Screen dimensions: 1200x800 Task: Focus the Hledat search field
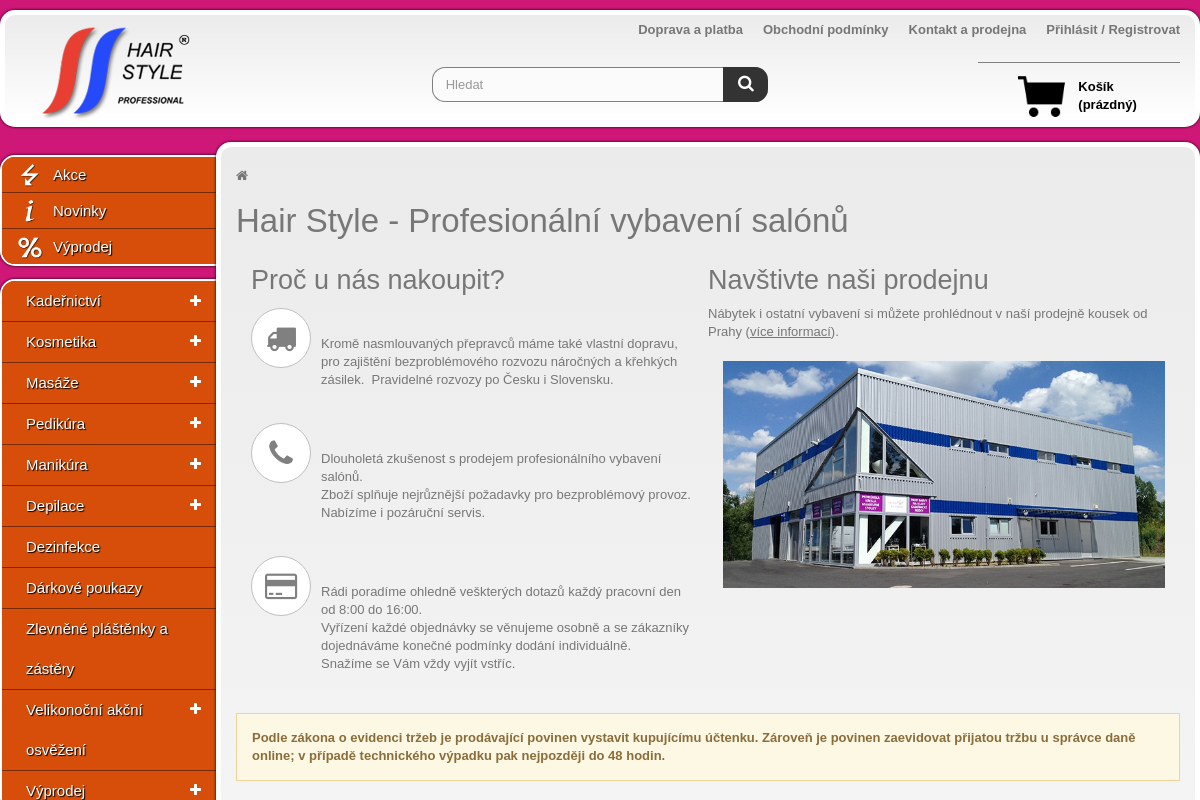point(578,84)
